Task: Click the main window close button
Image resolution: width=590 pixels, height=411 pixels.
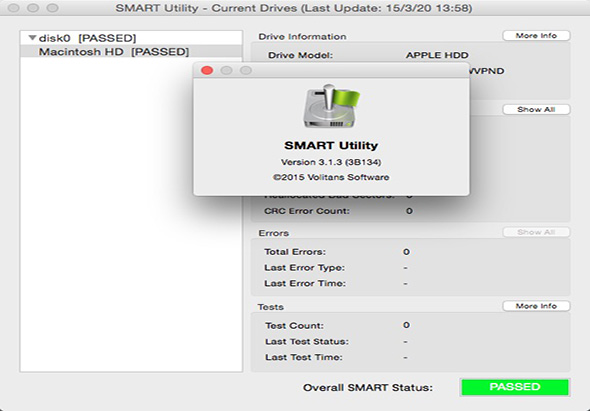Action: coord(13,8)
